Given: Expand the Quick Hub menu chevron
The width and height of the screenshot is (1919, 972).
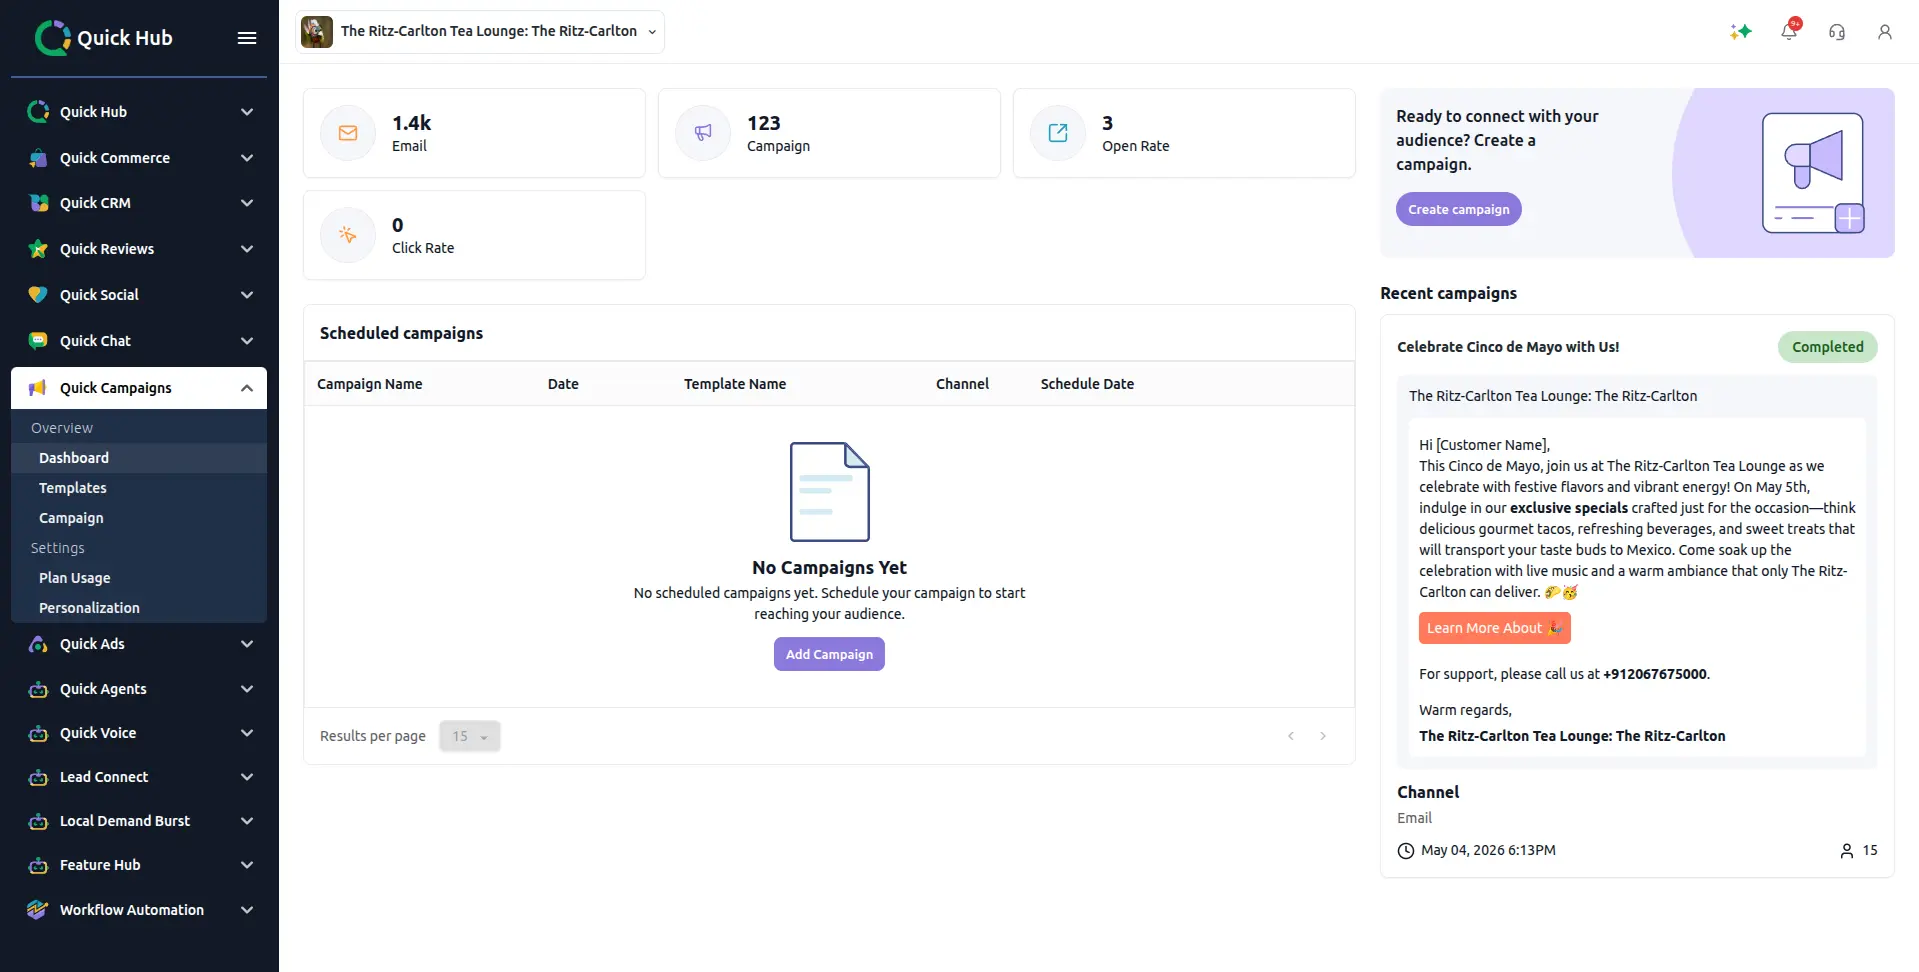Looking at the screenshot, I should pyautogui.click(x=247, y=112).
